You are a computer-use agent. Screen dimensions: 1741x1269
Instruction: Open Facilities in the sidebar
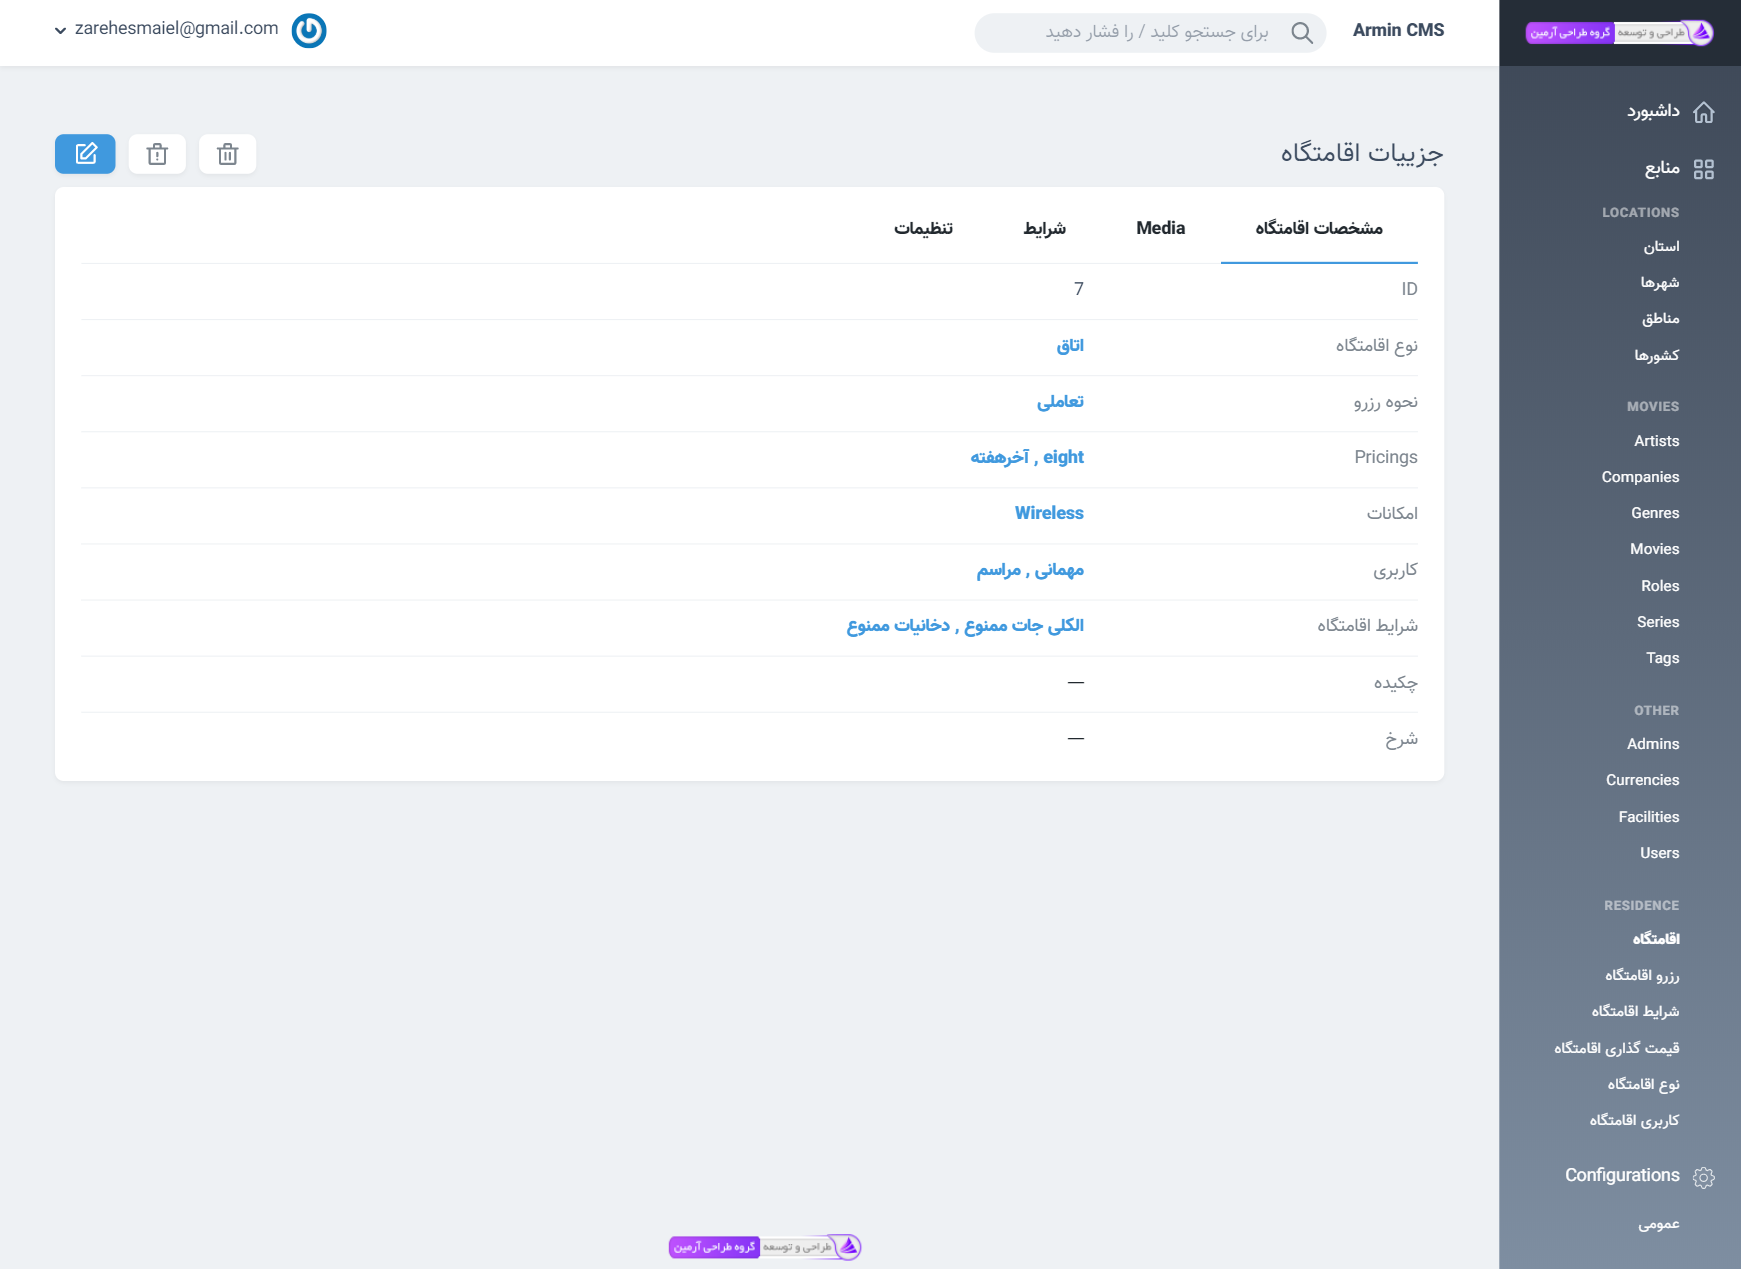[x=1648, y=817]
